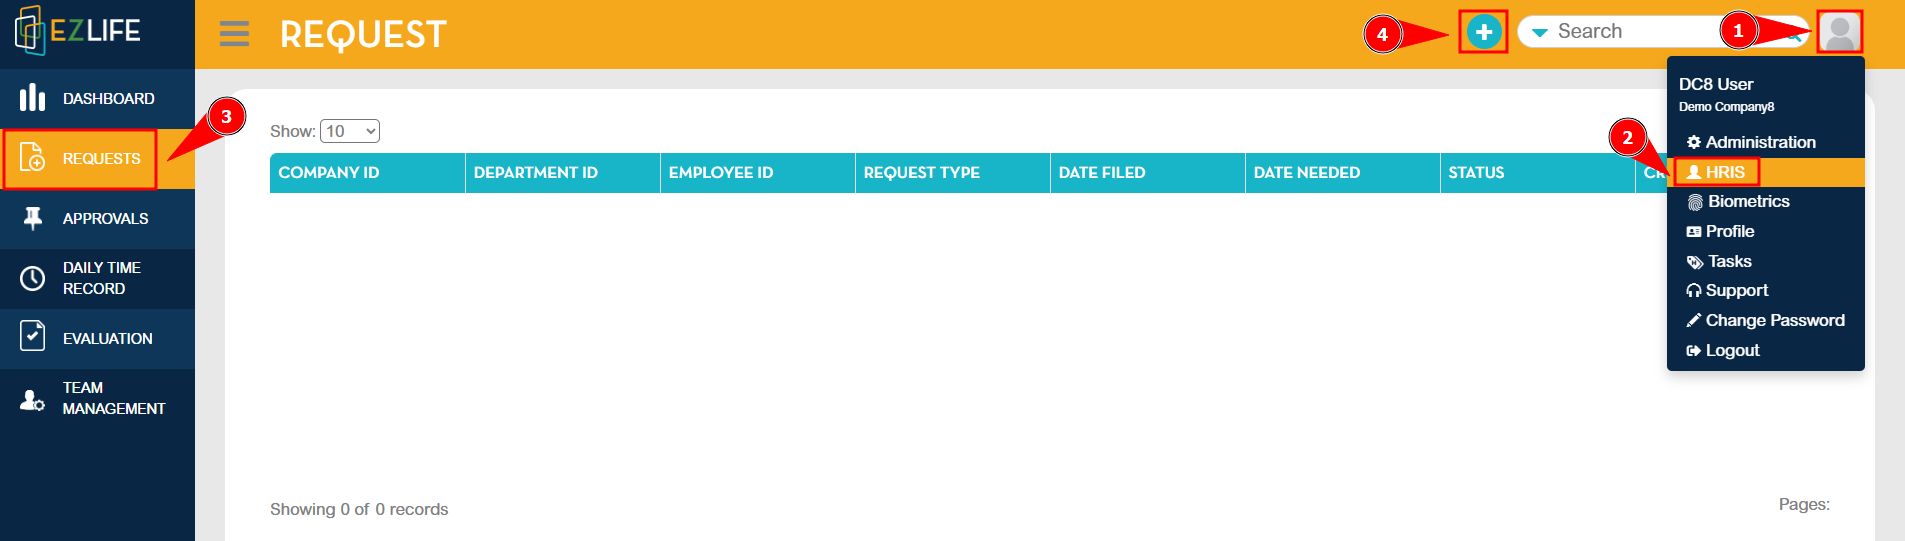Image resolution: width=1905 pixels, height=541 pixels.
Task: Click the Dashboard bar chart icon
Action: 32,98
